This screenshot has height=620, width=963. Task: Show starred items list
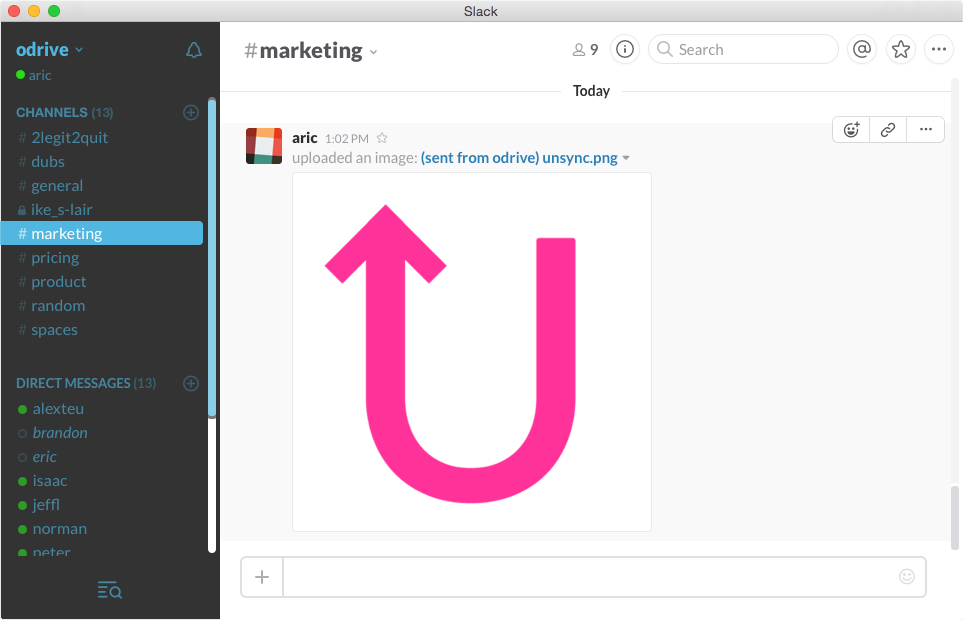901,50
